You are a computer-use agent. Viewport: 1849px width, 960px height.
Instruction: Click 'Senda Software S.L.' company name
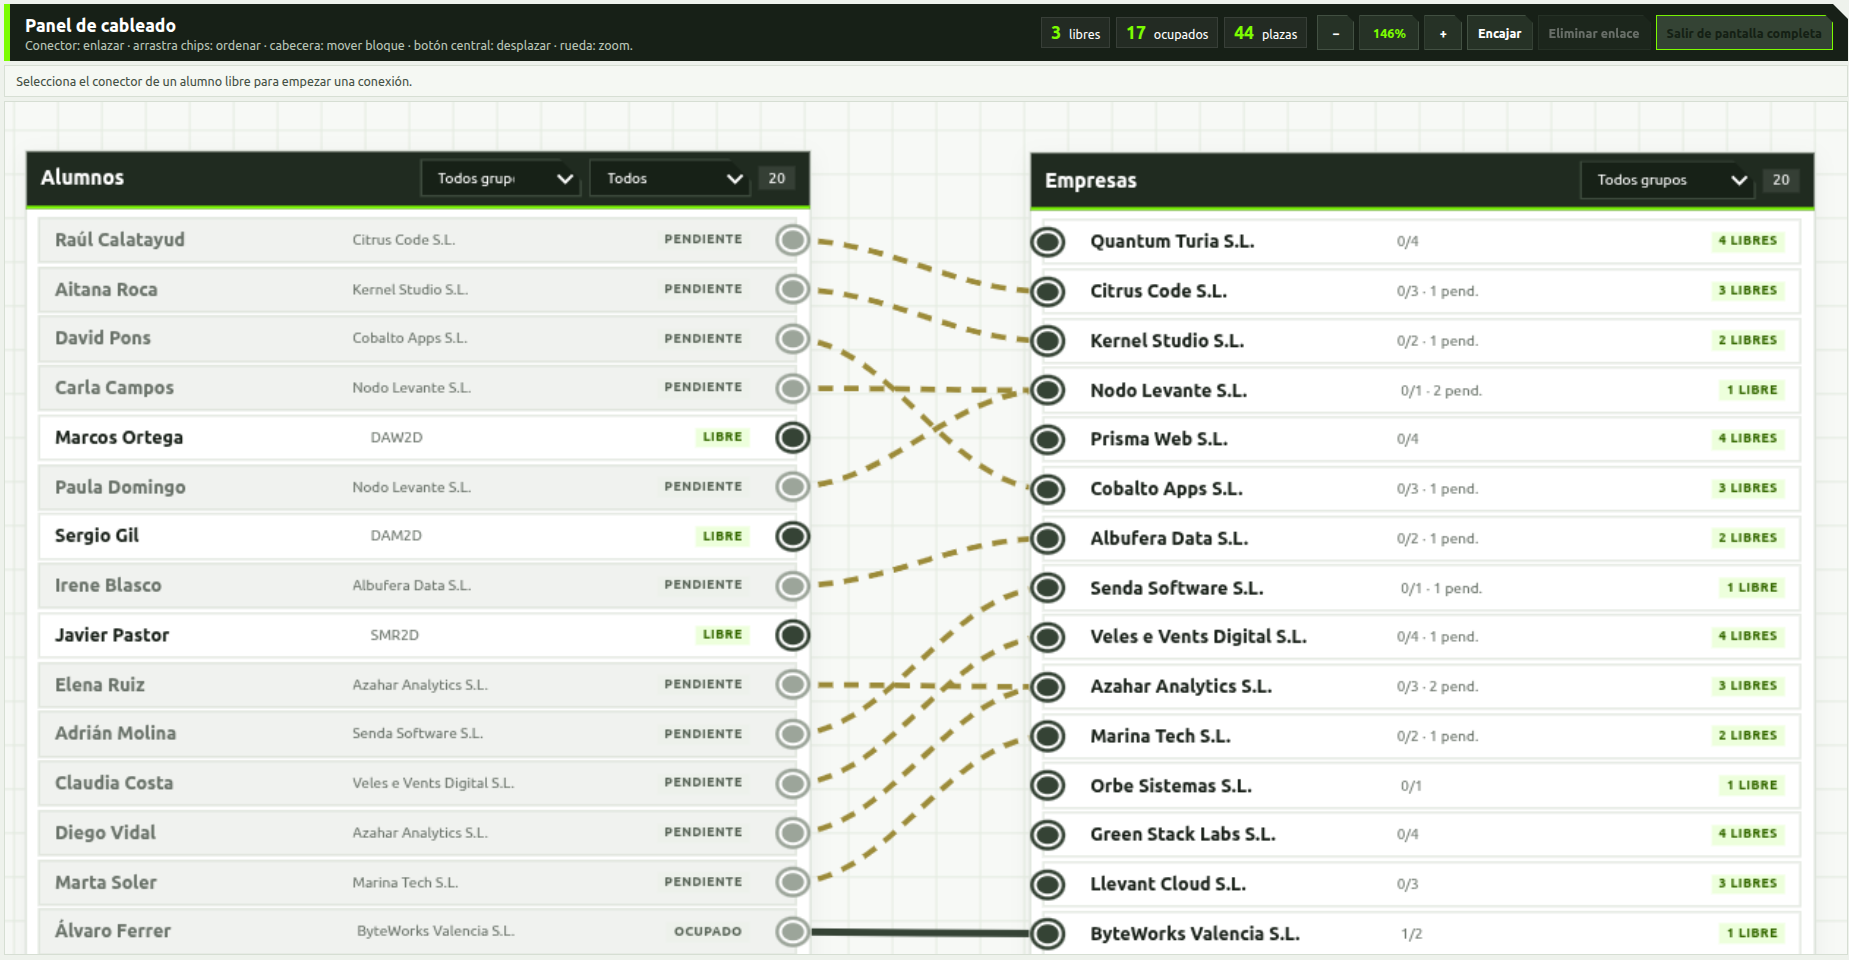pyautogui.click(x=1176, y=588)
